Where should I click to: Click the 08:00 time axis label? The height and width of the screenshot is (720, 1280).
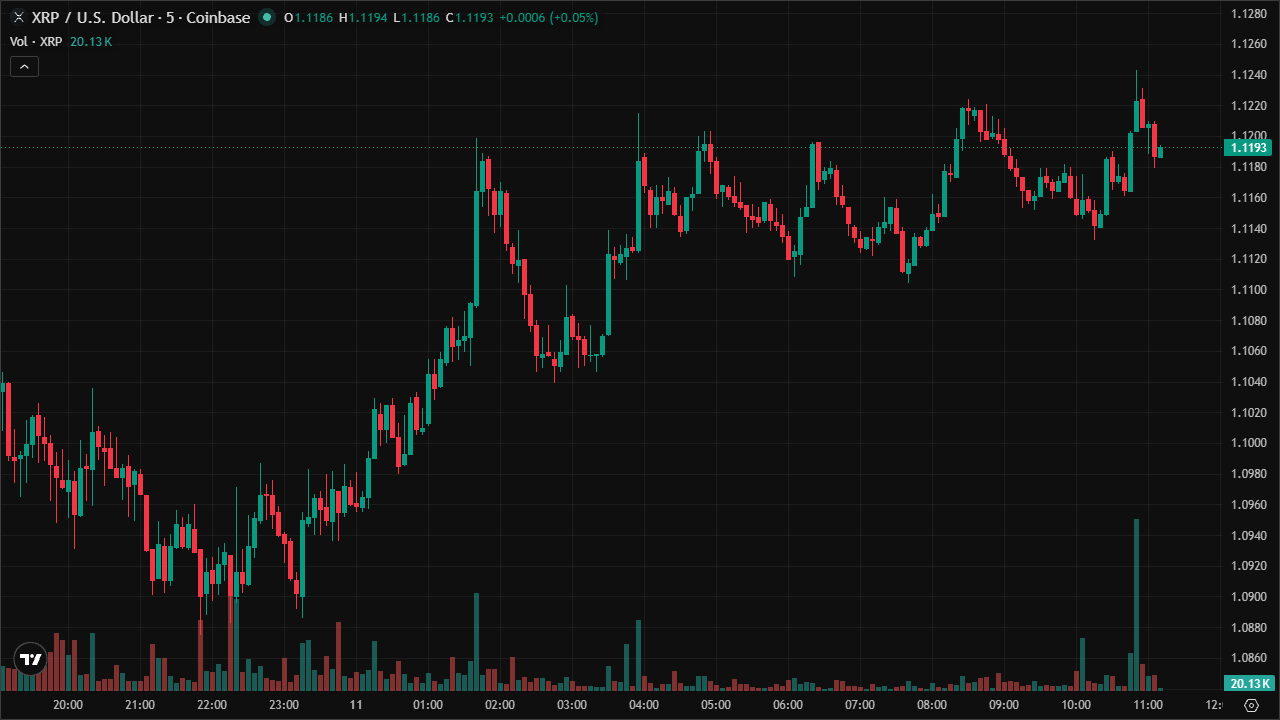932,705
